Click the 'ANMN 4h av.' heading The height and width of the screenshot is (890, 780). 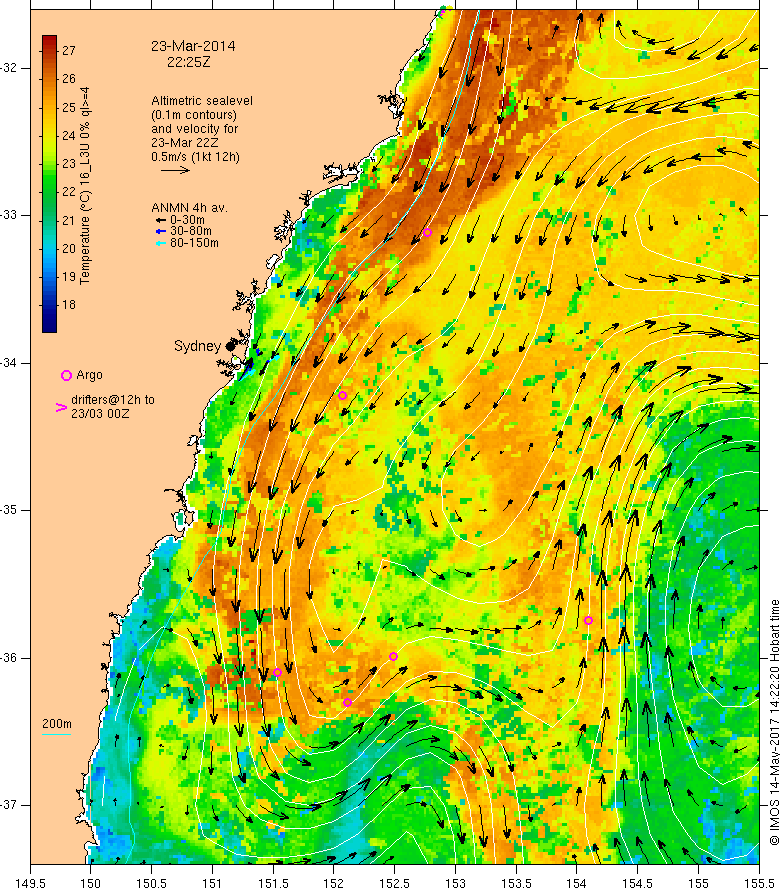click(189, 208)
